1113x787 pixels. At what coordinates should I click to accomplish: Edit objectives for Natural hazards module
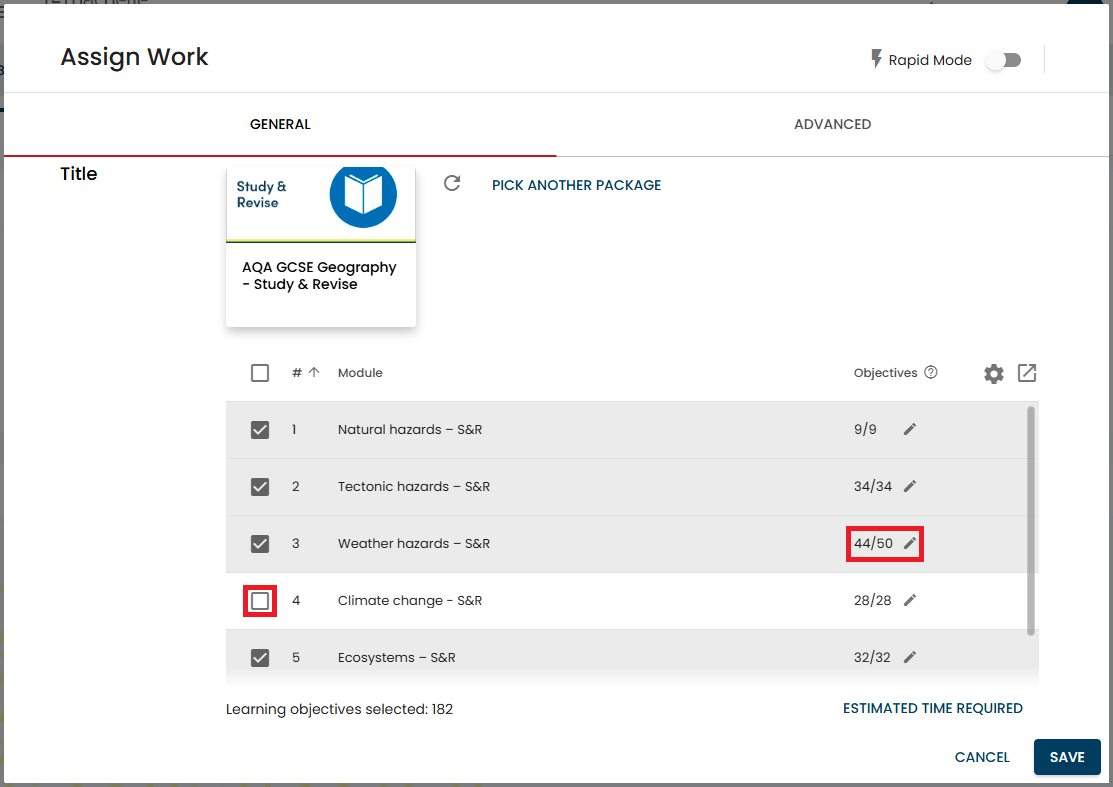[910, 430]
